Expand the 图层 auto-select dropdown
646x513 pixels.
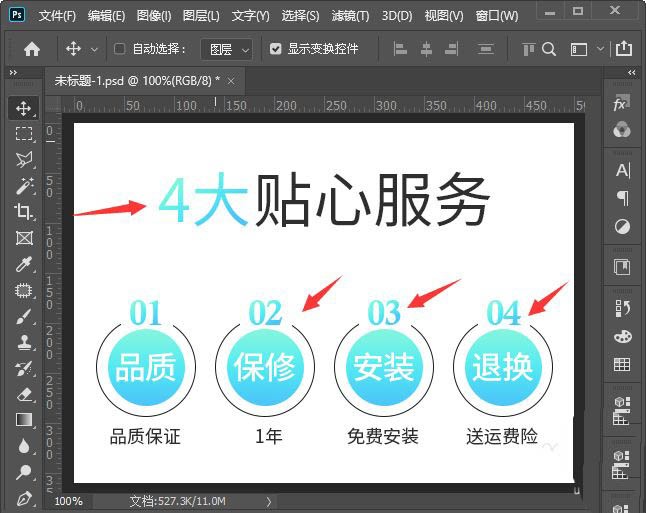tap(226, 49)
